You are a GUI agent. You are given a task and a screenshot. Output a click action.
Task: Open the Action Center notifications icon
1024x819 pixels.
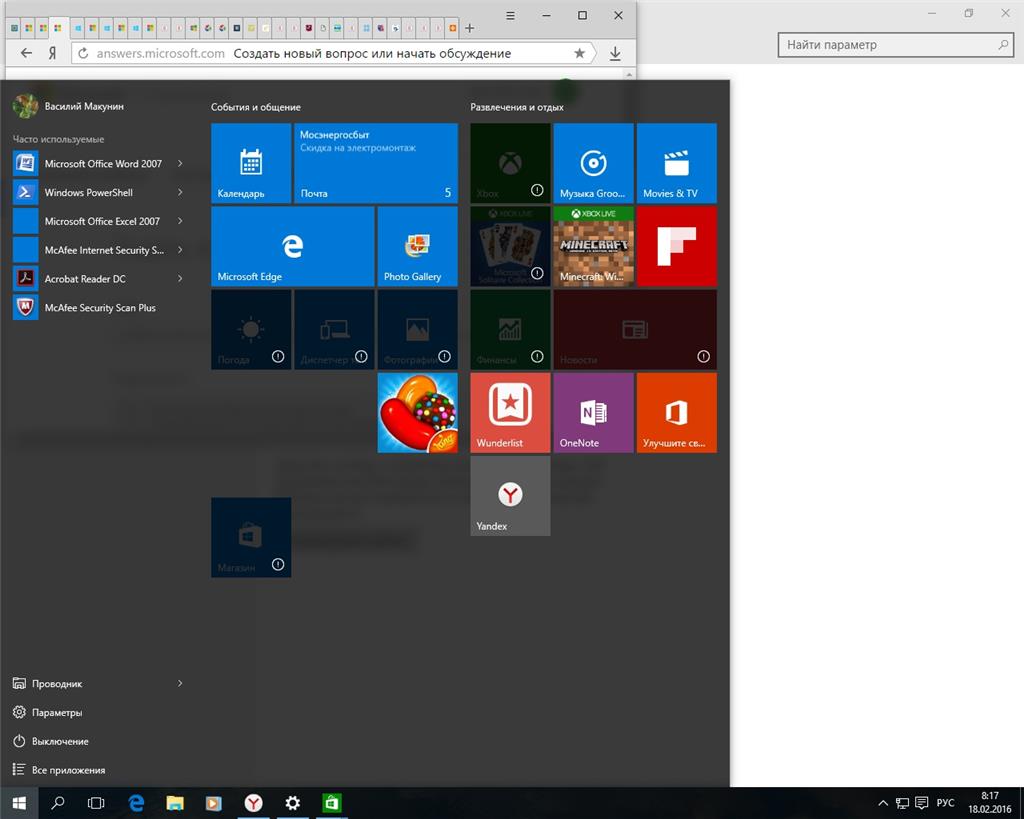(x=921, y=803)
